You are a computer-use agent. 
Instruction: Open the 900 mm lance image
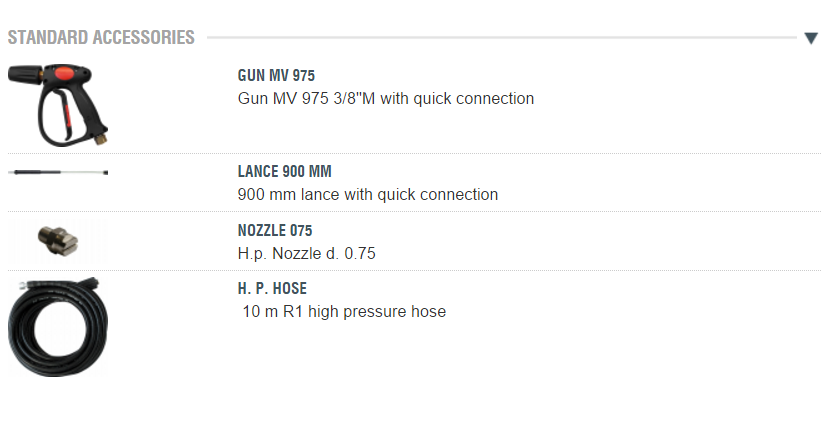(x=58, y=173)
